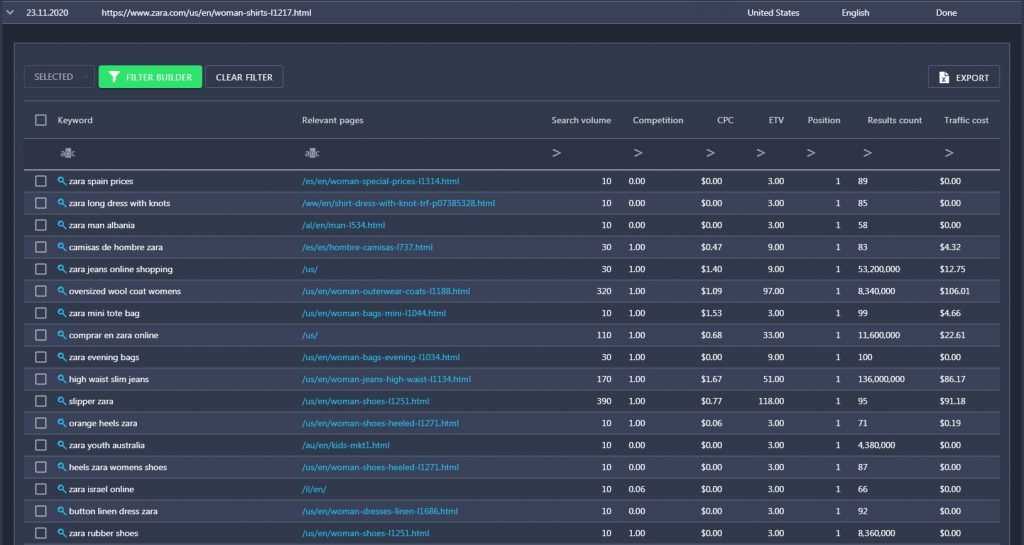Click search icon beside 'zara spain prices'

(61, 181)
